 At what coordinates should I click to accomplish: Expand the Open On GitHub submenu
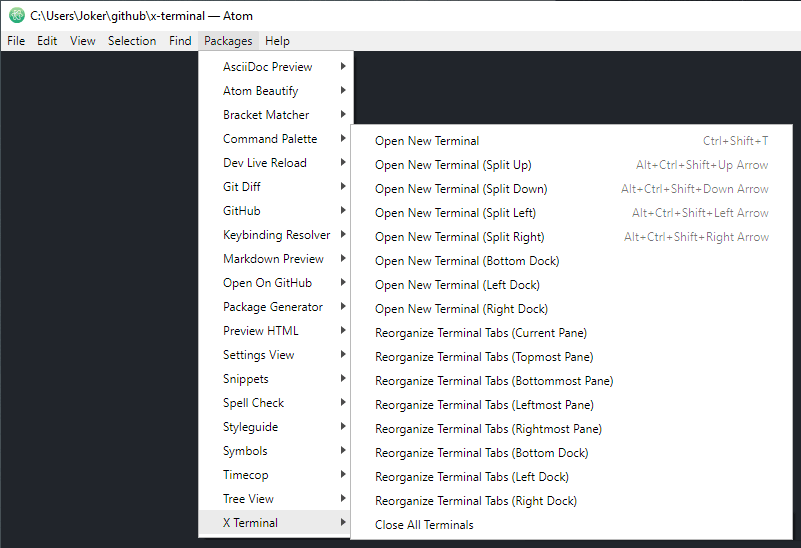pyautogui.click(x=275, y=282)
